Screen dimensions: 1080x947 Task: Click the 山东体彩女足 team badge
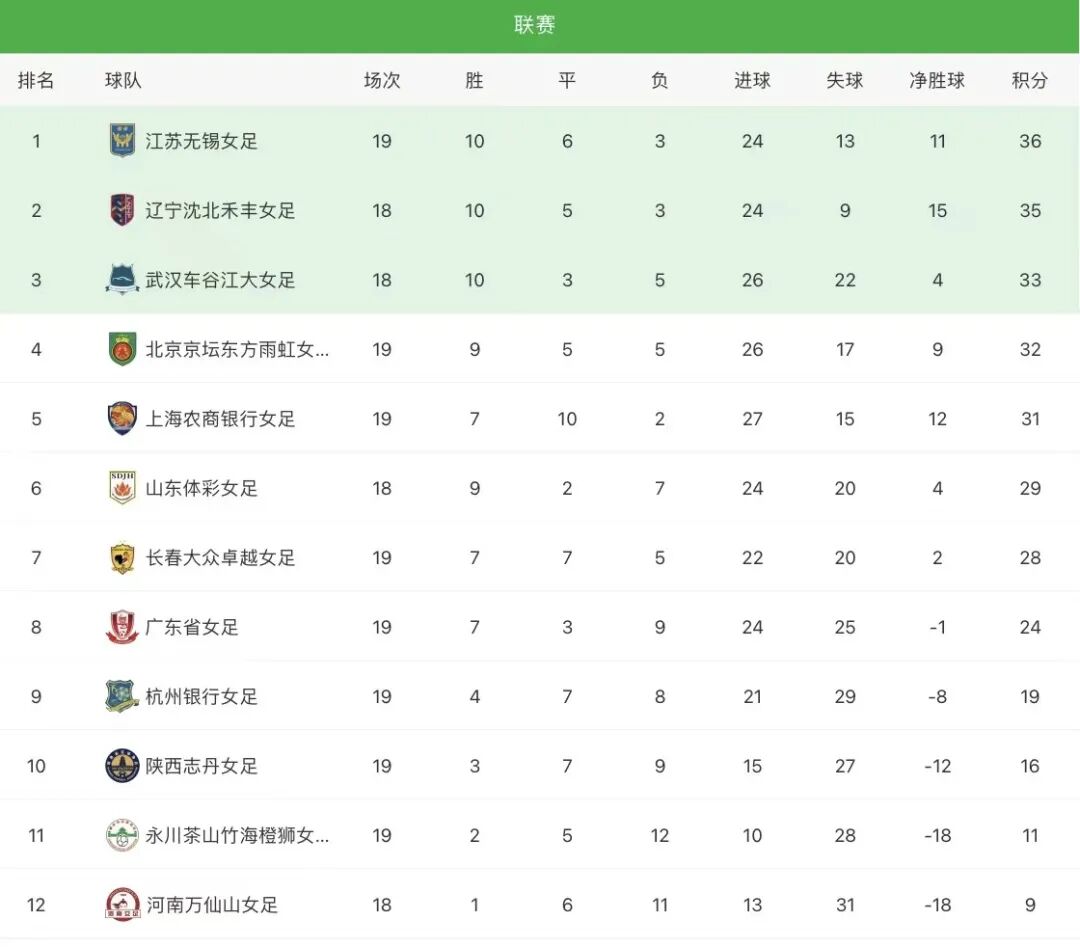point(123,488)
